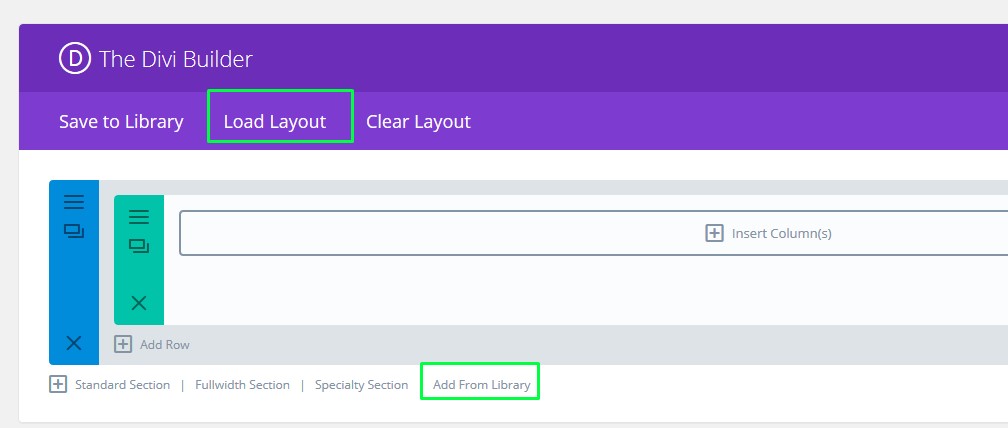Click the Insert Column(s) label
Viewport: 1008px width, 428px height.
[781, 233]
